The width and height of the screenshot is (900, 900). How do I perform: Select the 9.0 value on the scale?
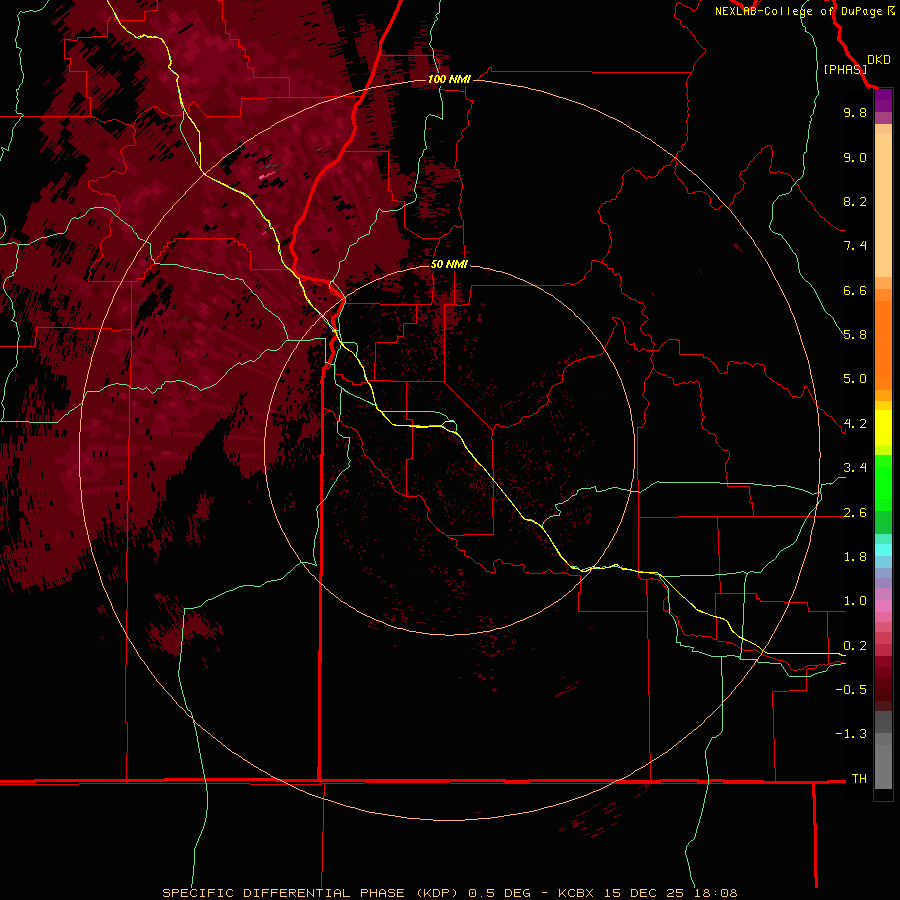coord(855,157)
